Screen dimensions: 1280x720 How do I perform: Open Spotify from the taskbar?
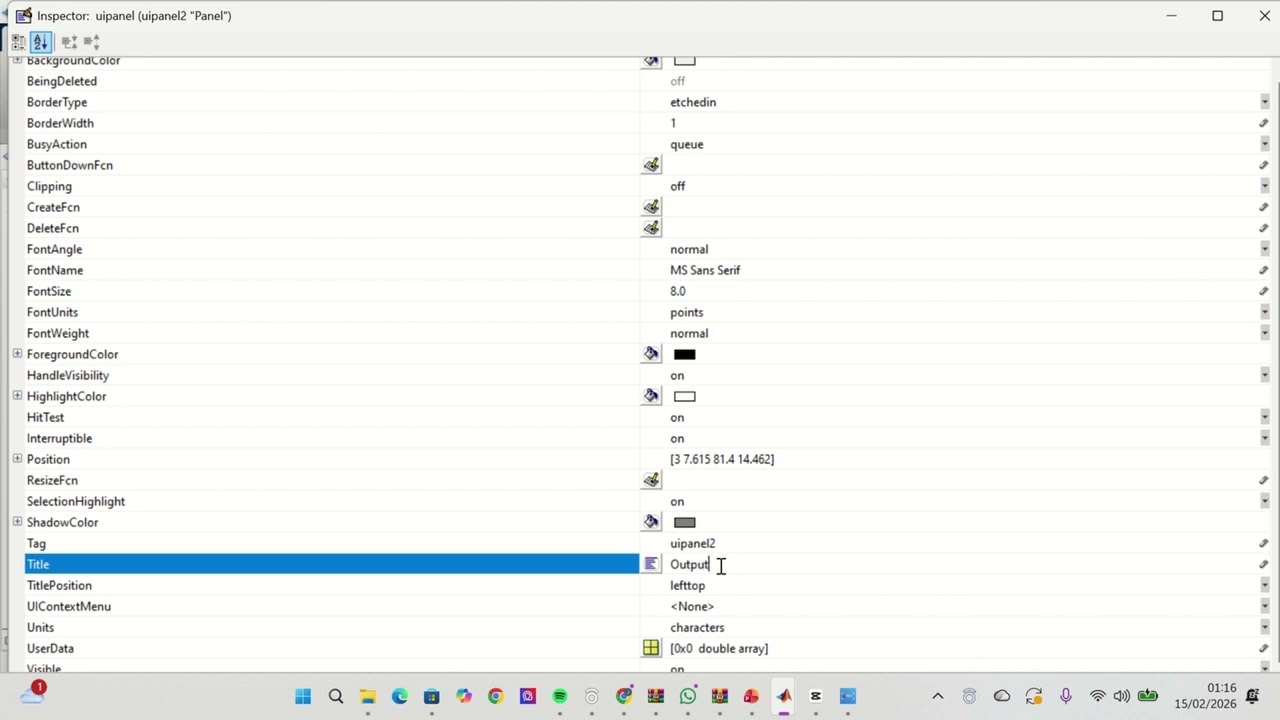point(560,696)
